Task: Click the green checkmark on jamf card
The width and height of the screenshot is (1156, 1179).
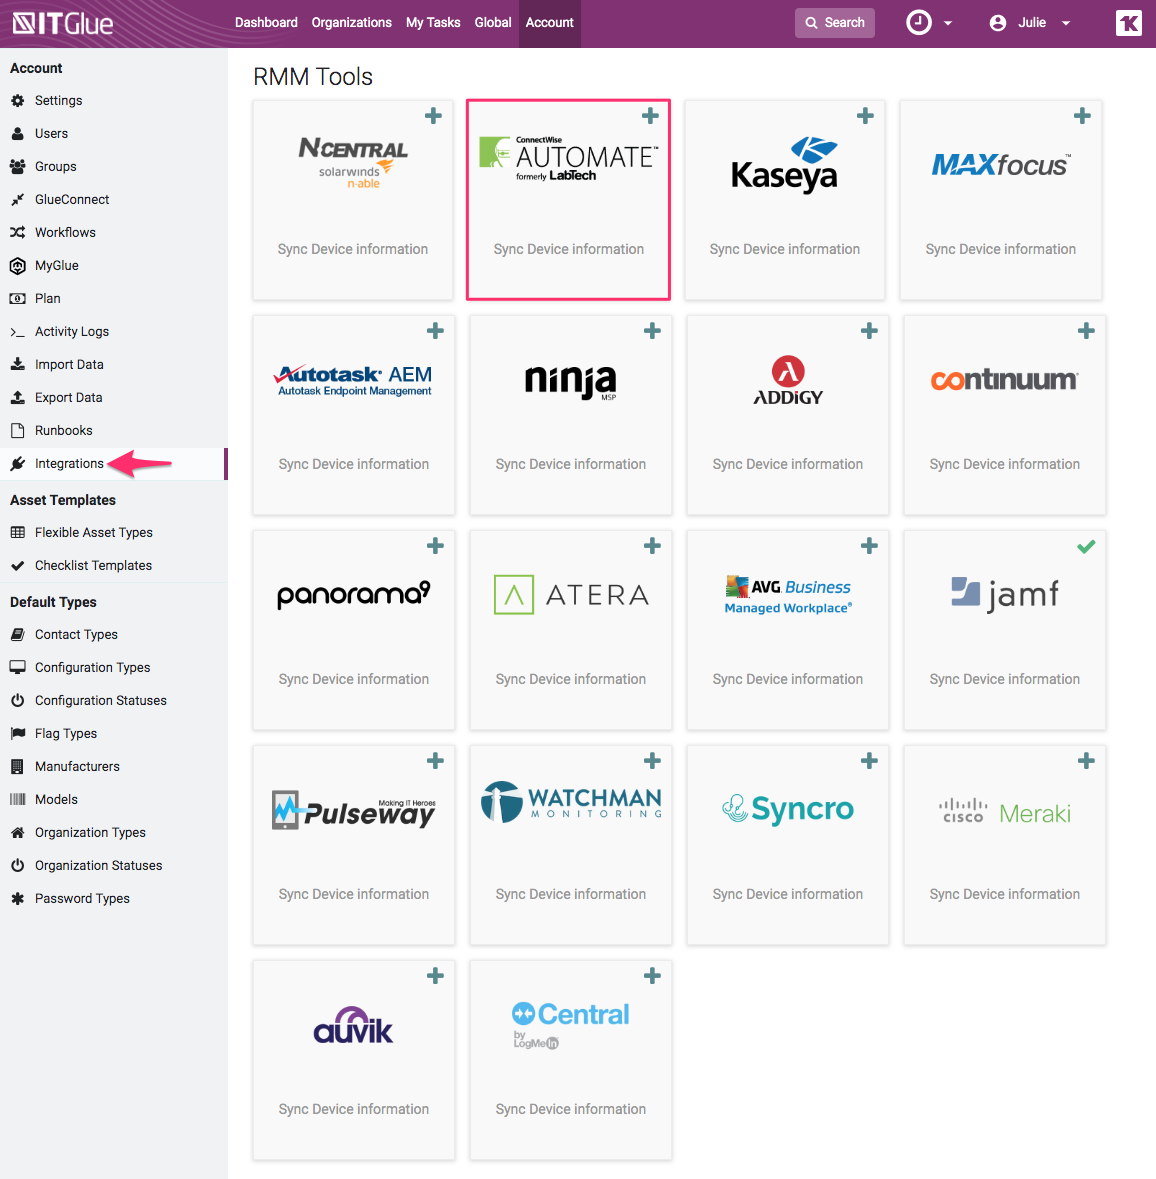Action: pyautogui.click(x=1086, y=547)
